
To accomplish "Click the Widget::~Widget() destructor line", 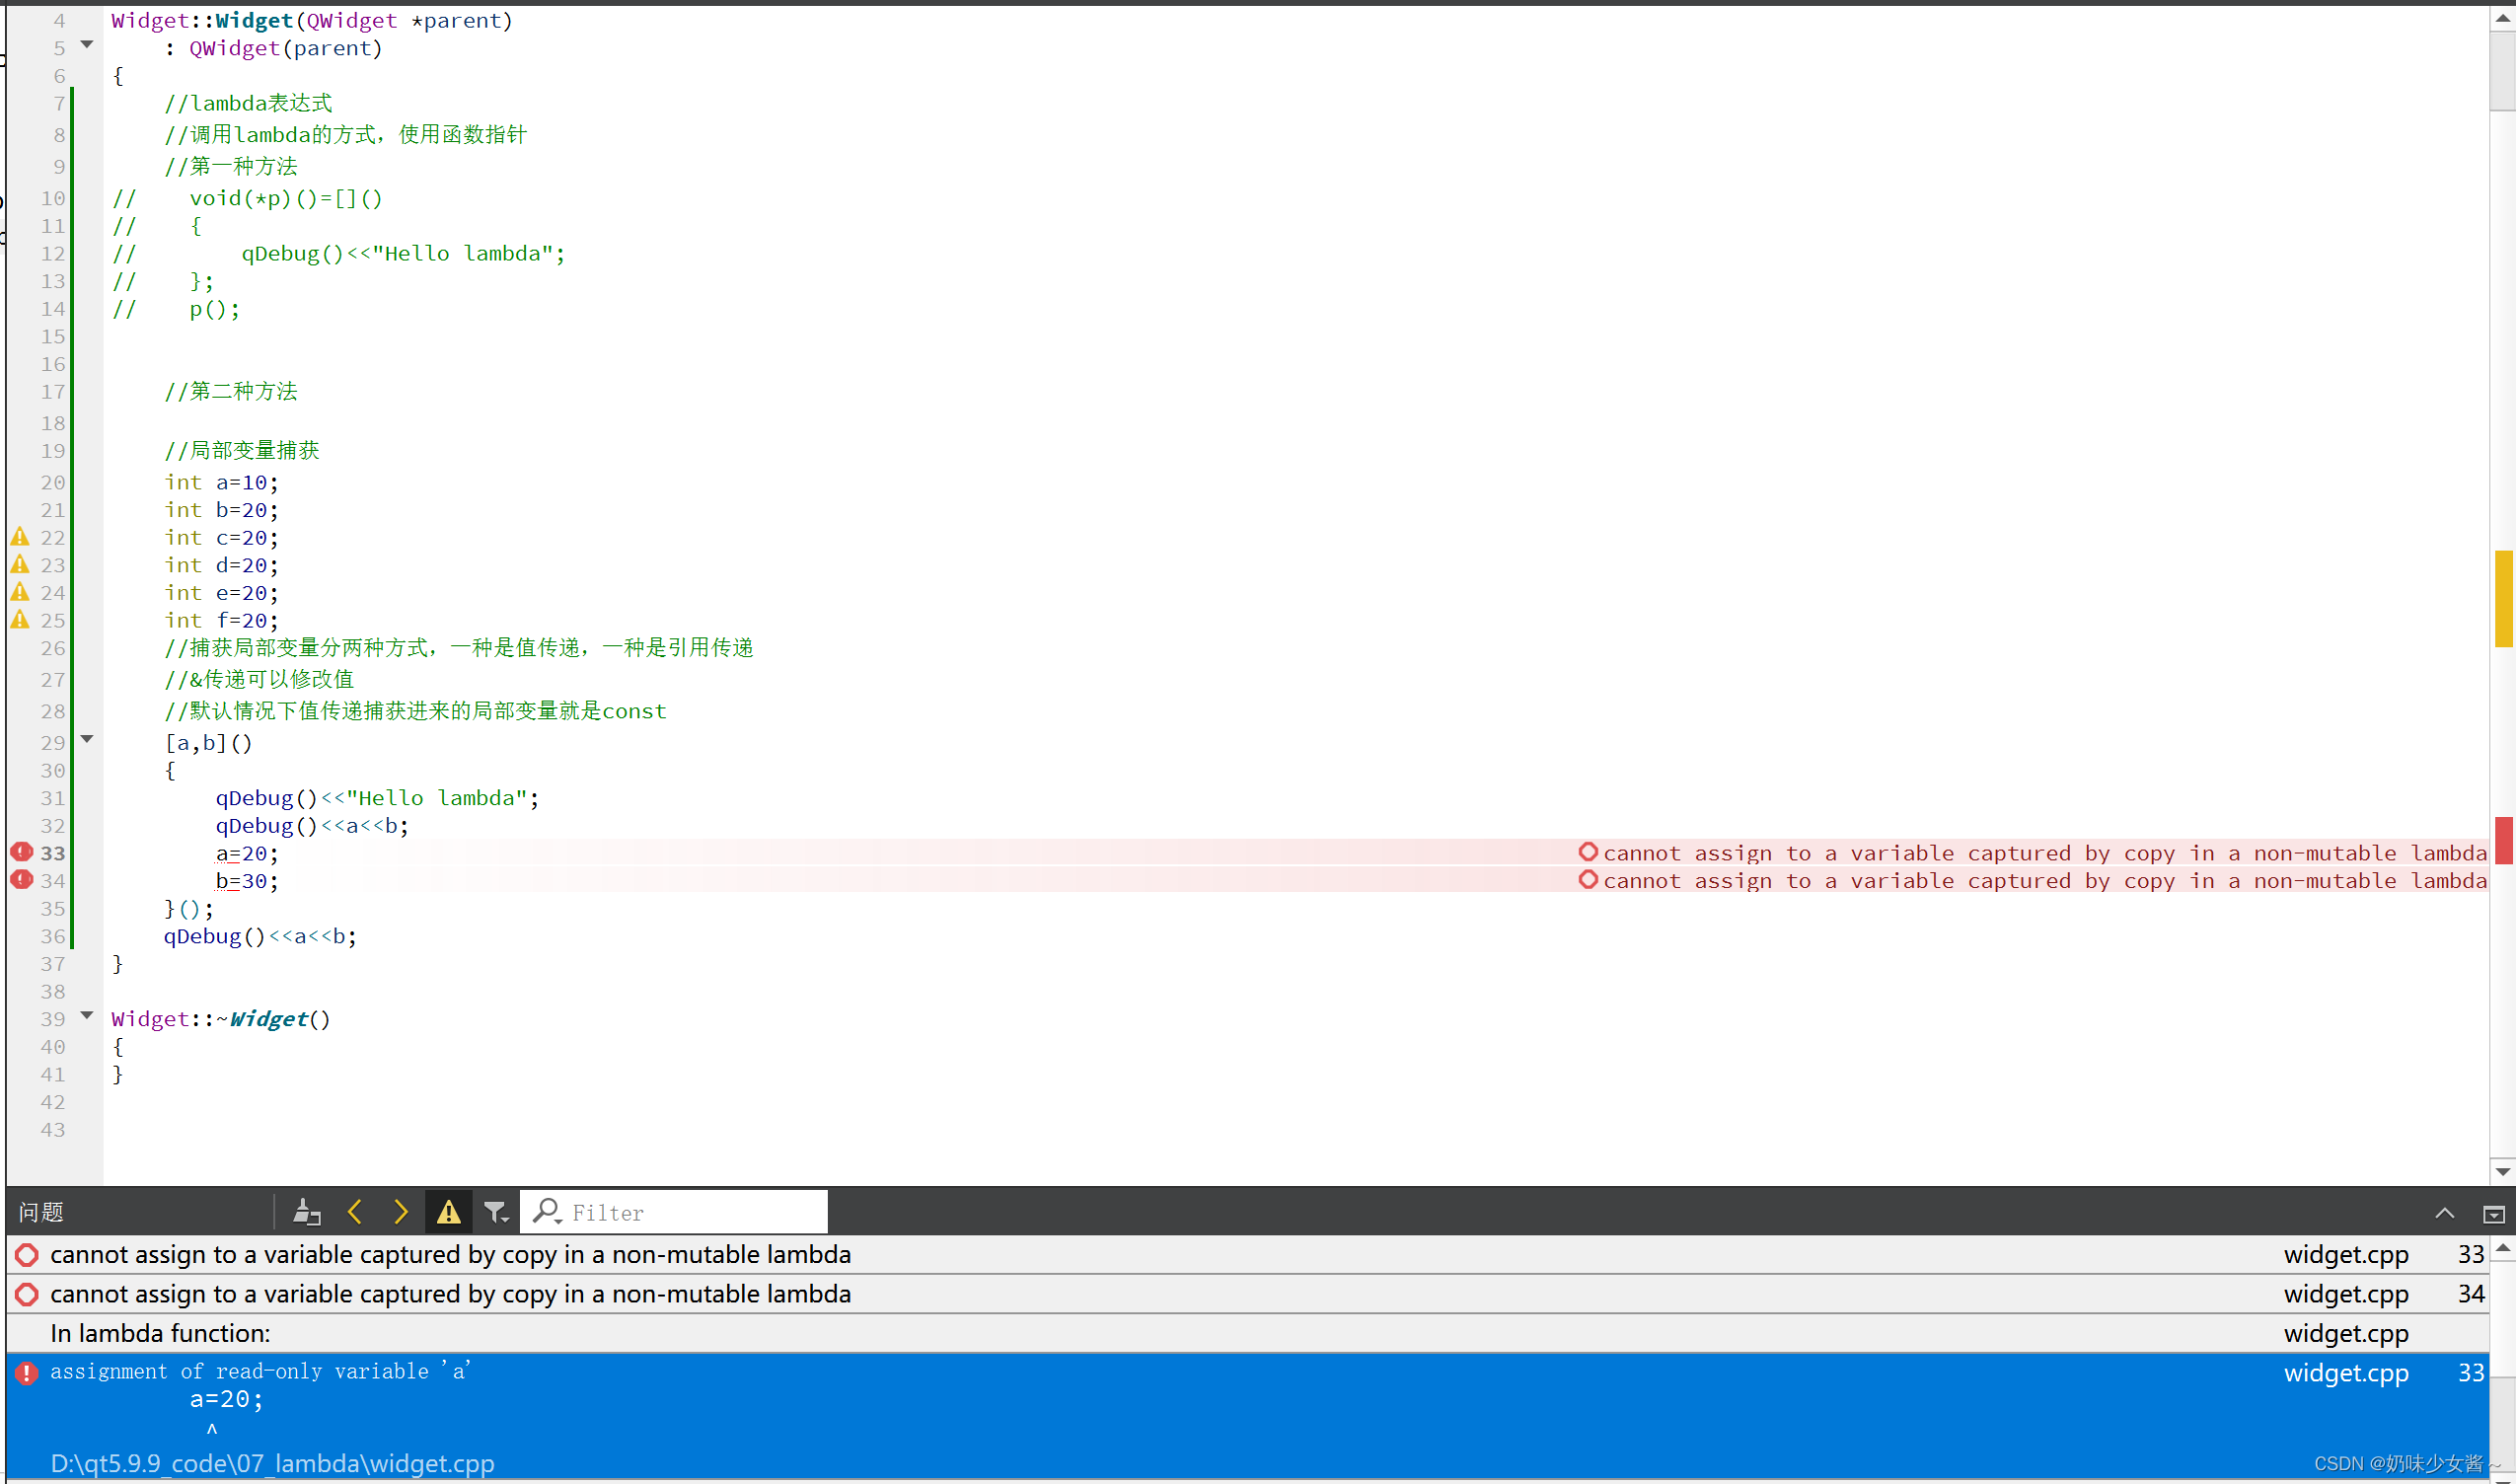I will (221, 1019).
